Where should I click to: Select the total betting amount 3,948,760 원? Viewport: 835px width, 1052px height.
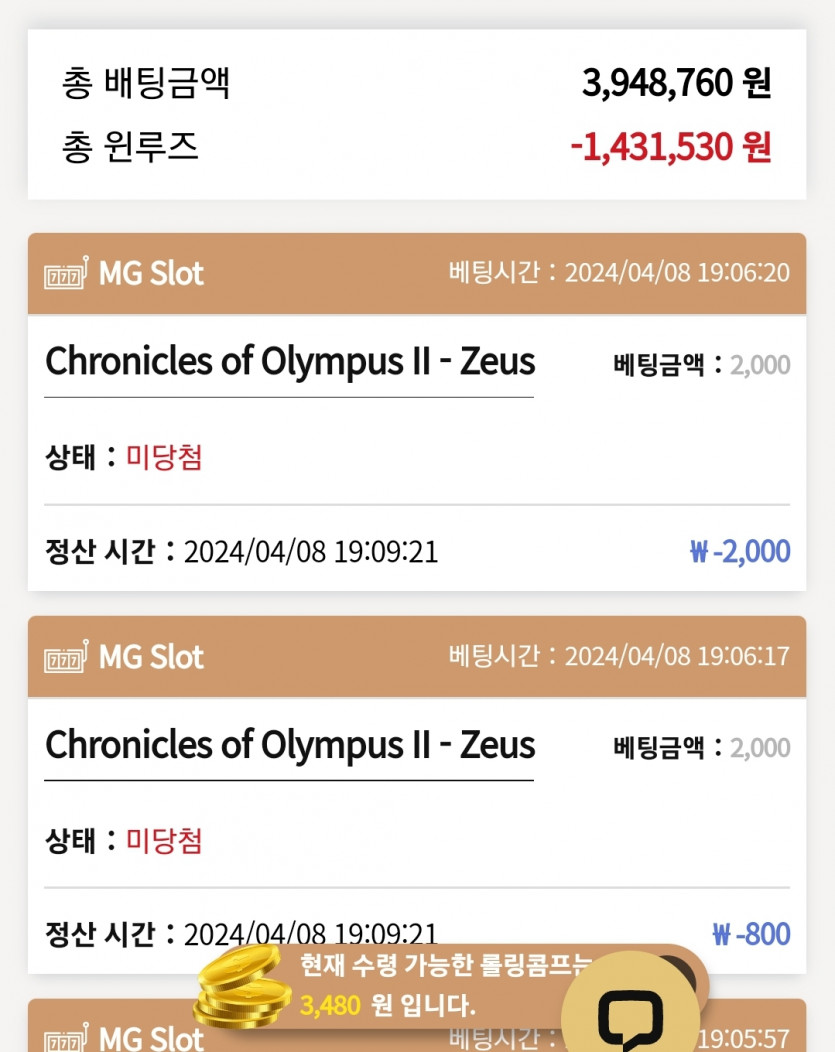pyautogui.click(x=676, y=84)
